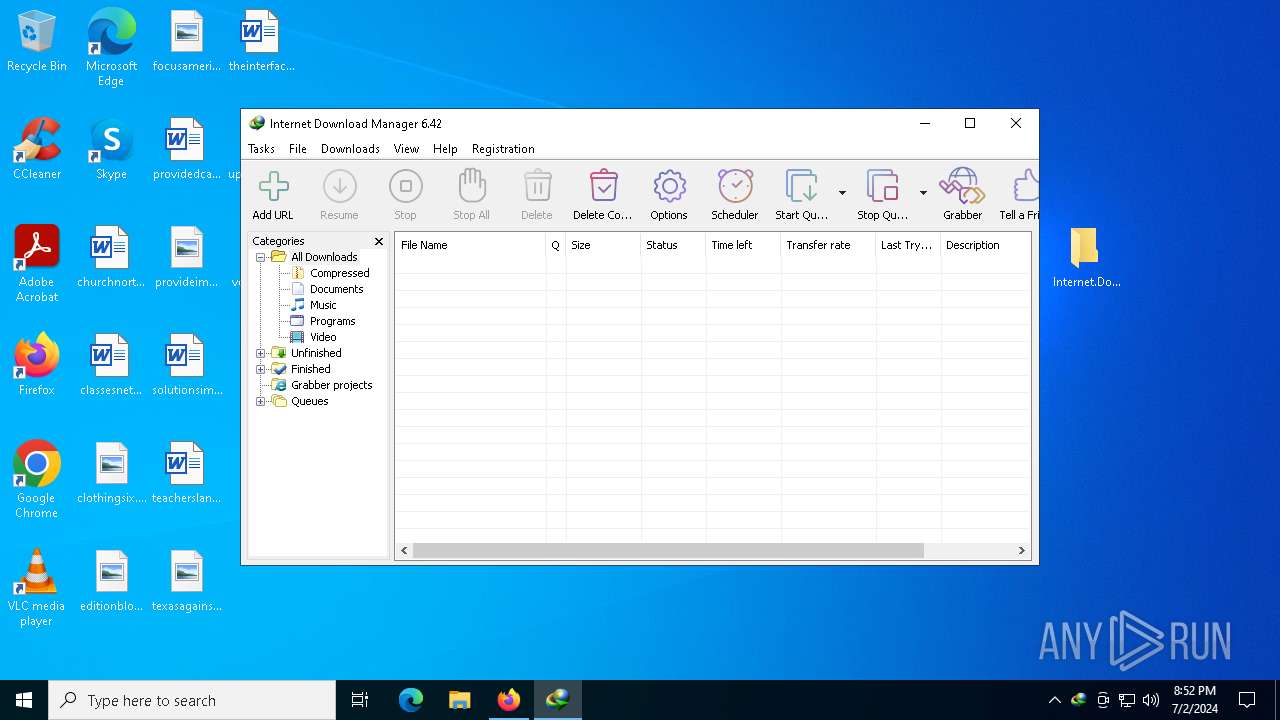This screenshot has width=1280, height=720.
Task: Select the Recycle Bin desktop icon
Action: pos(37,42)
